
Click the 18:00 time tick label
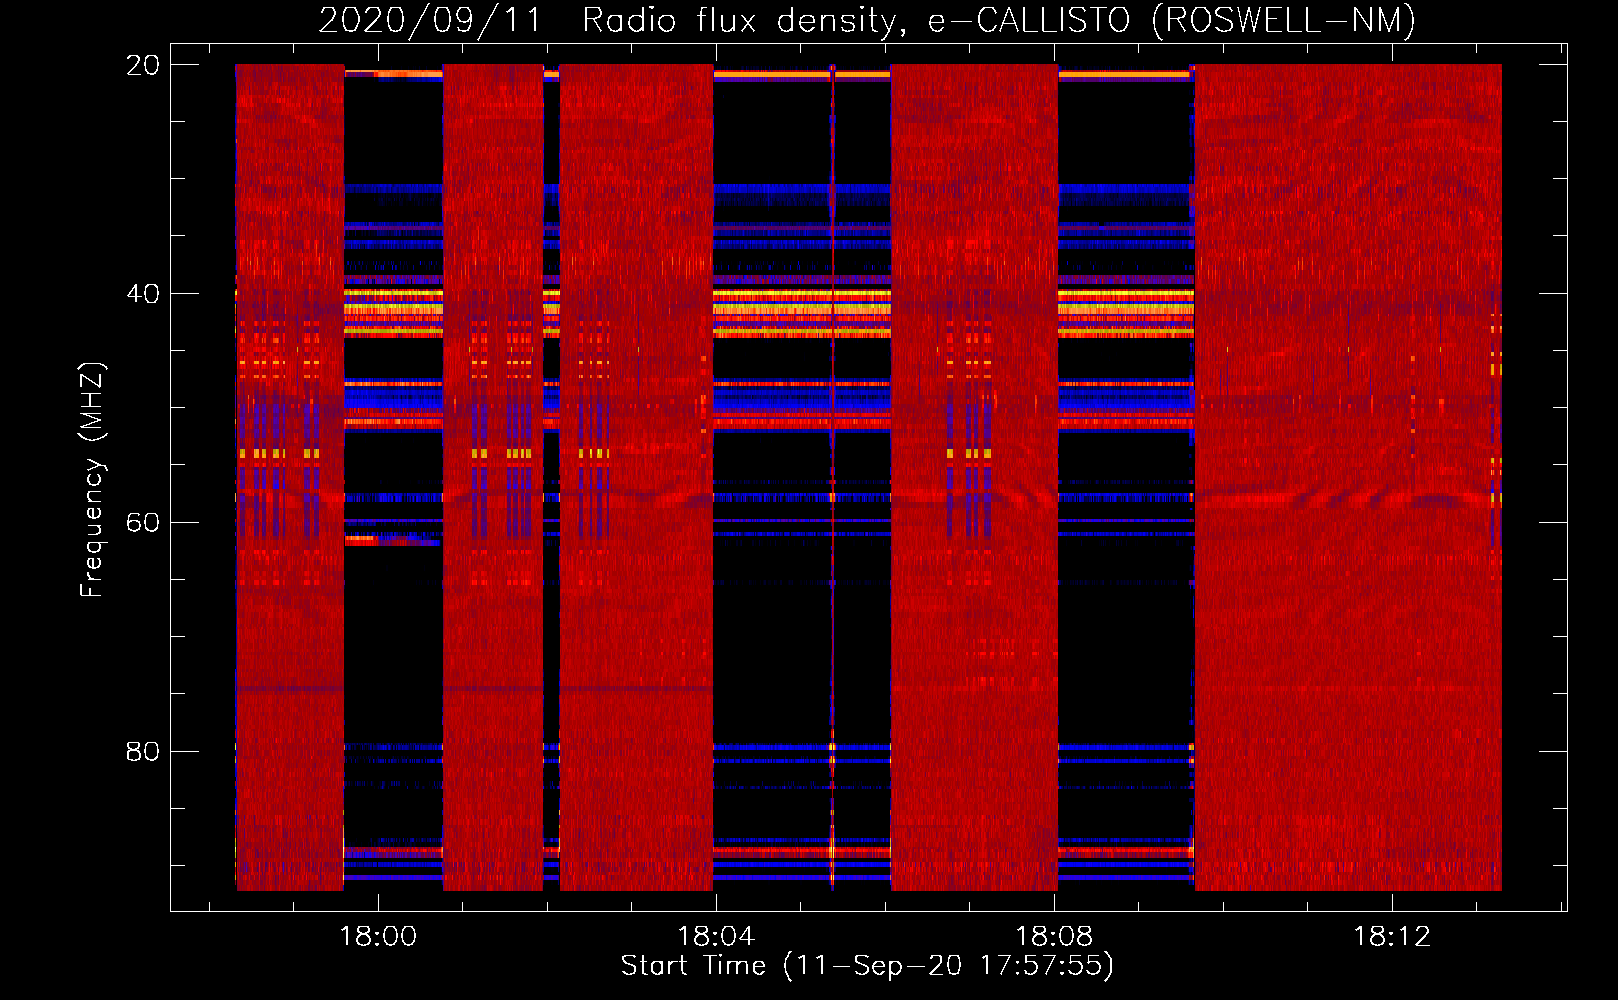click(378, 937)
